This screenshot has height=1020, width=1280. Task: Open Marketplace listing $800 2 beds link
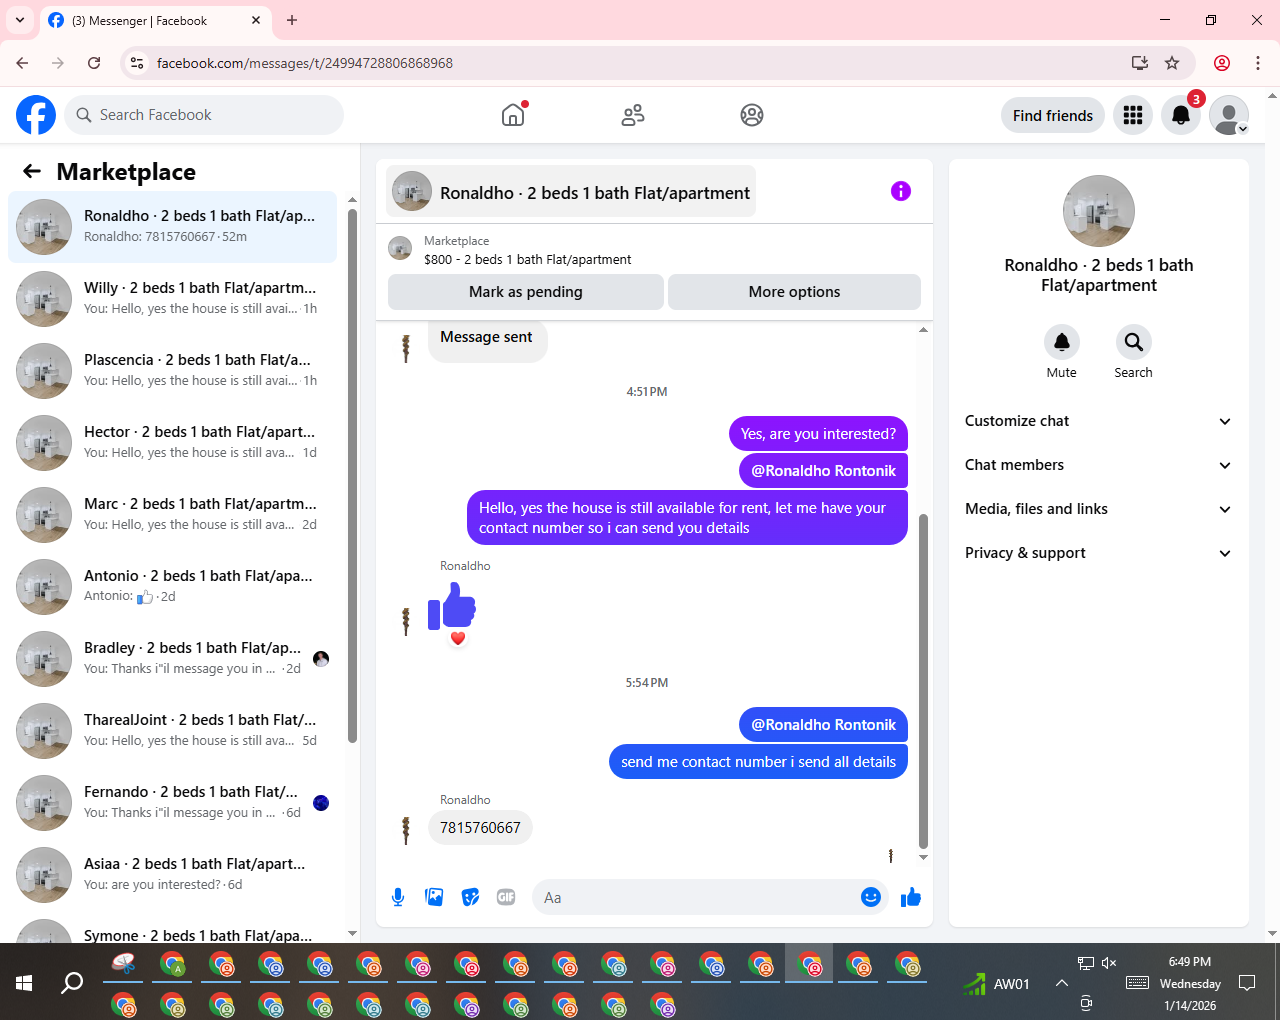click(x=527, y=259)
